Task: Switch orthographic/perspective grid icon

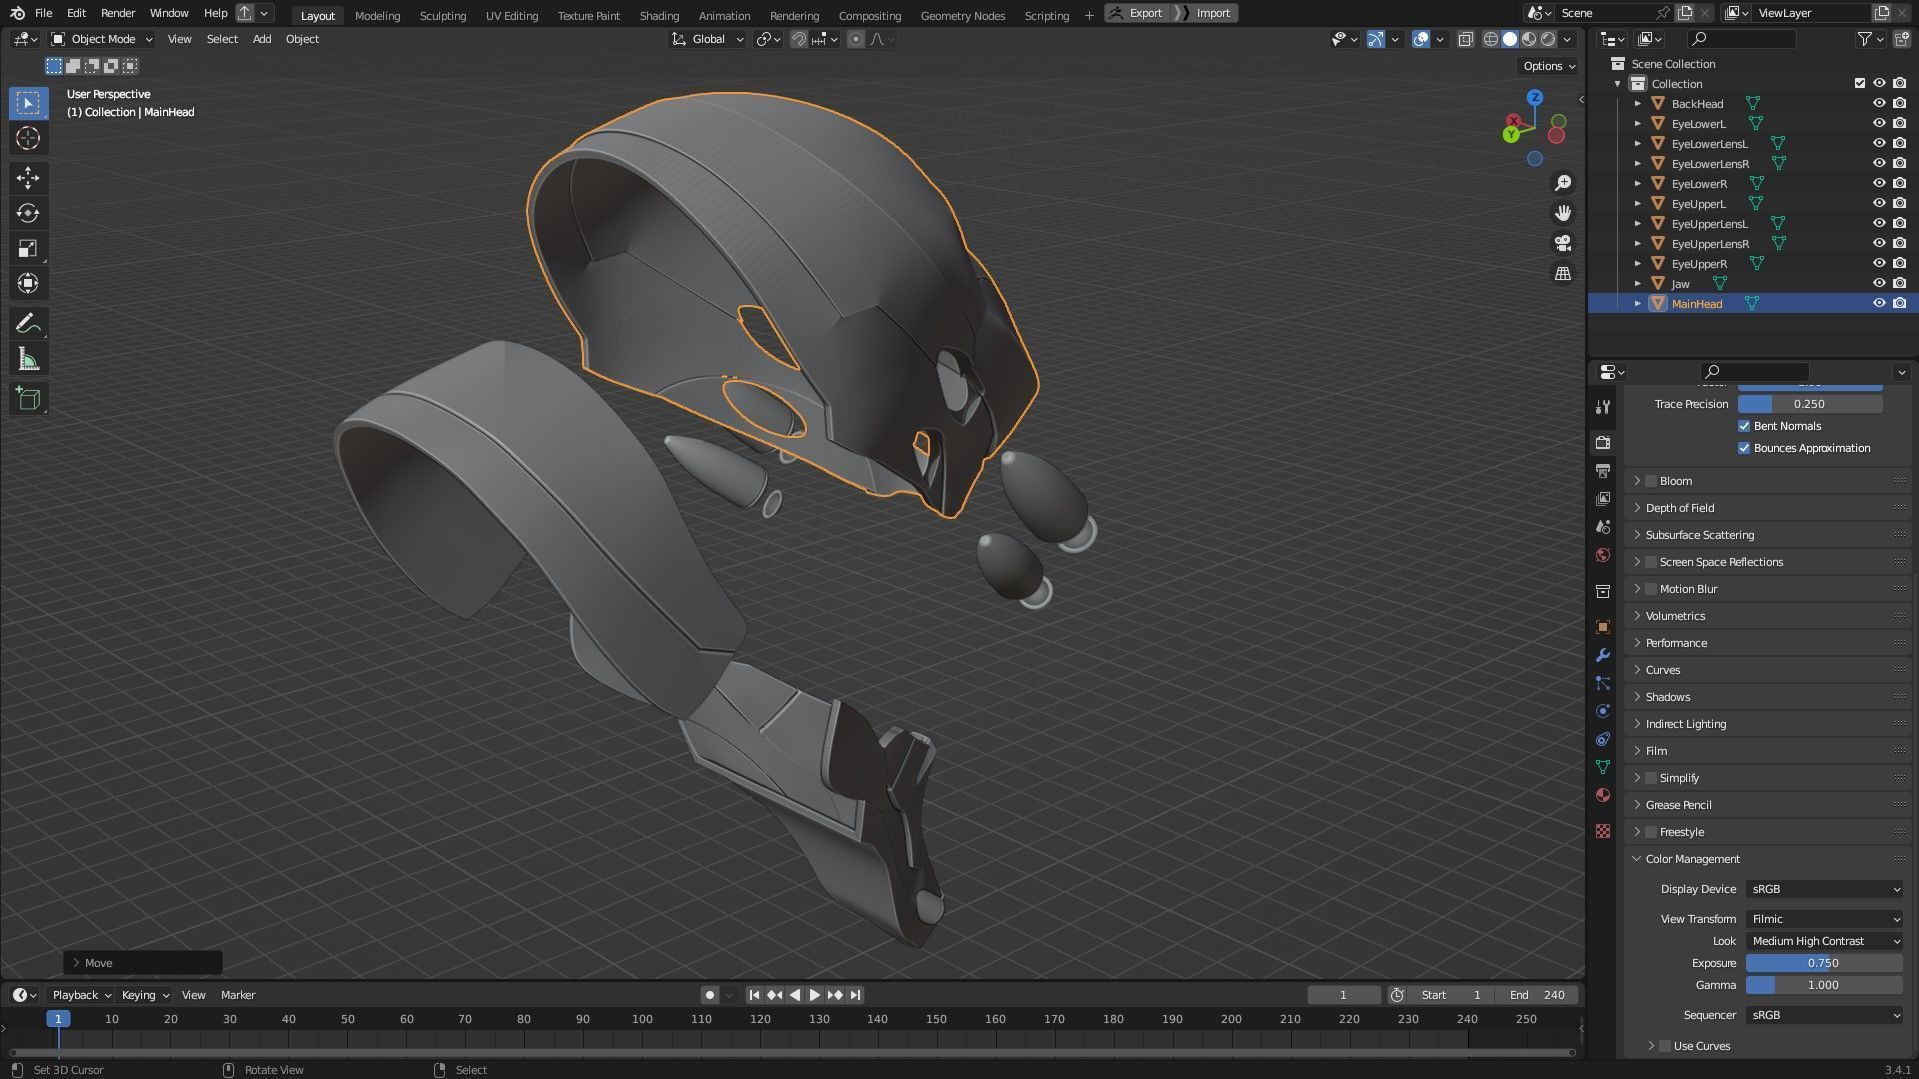Action: [x=1563, y=273]
